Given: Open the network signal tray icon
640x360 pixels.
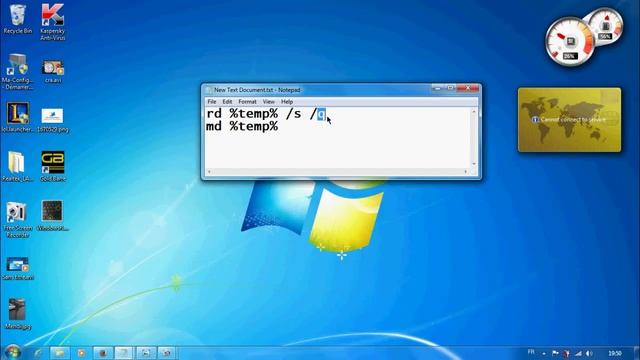Looking at the screenshot, I should coord(578,353).
